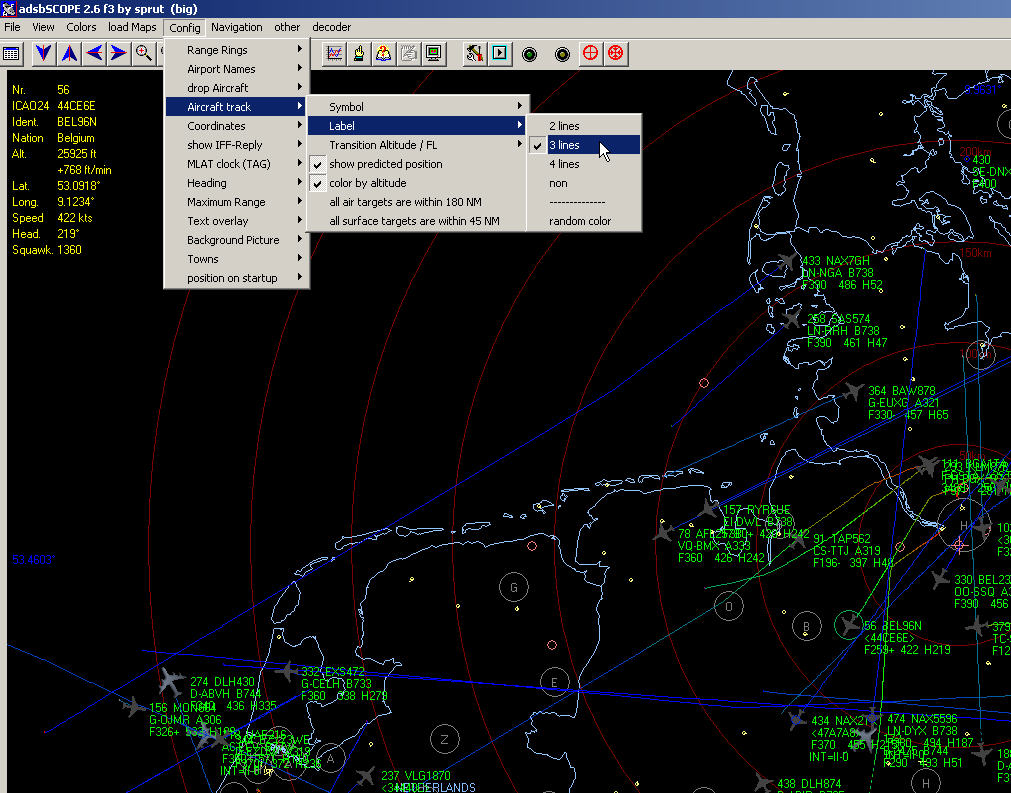Click aircraft symbol of SAS574
Screen dimensions: 1011x793
[792, 318]
